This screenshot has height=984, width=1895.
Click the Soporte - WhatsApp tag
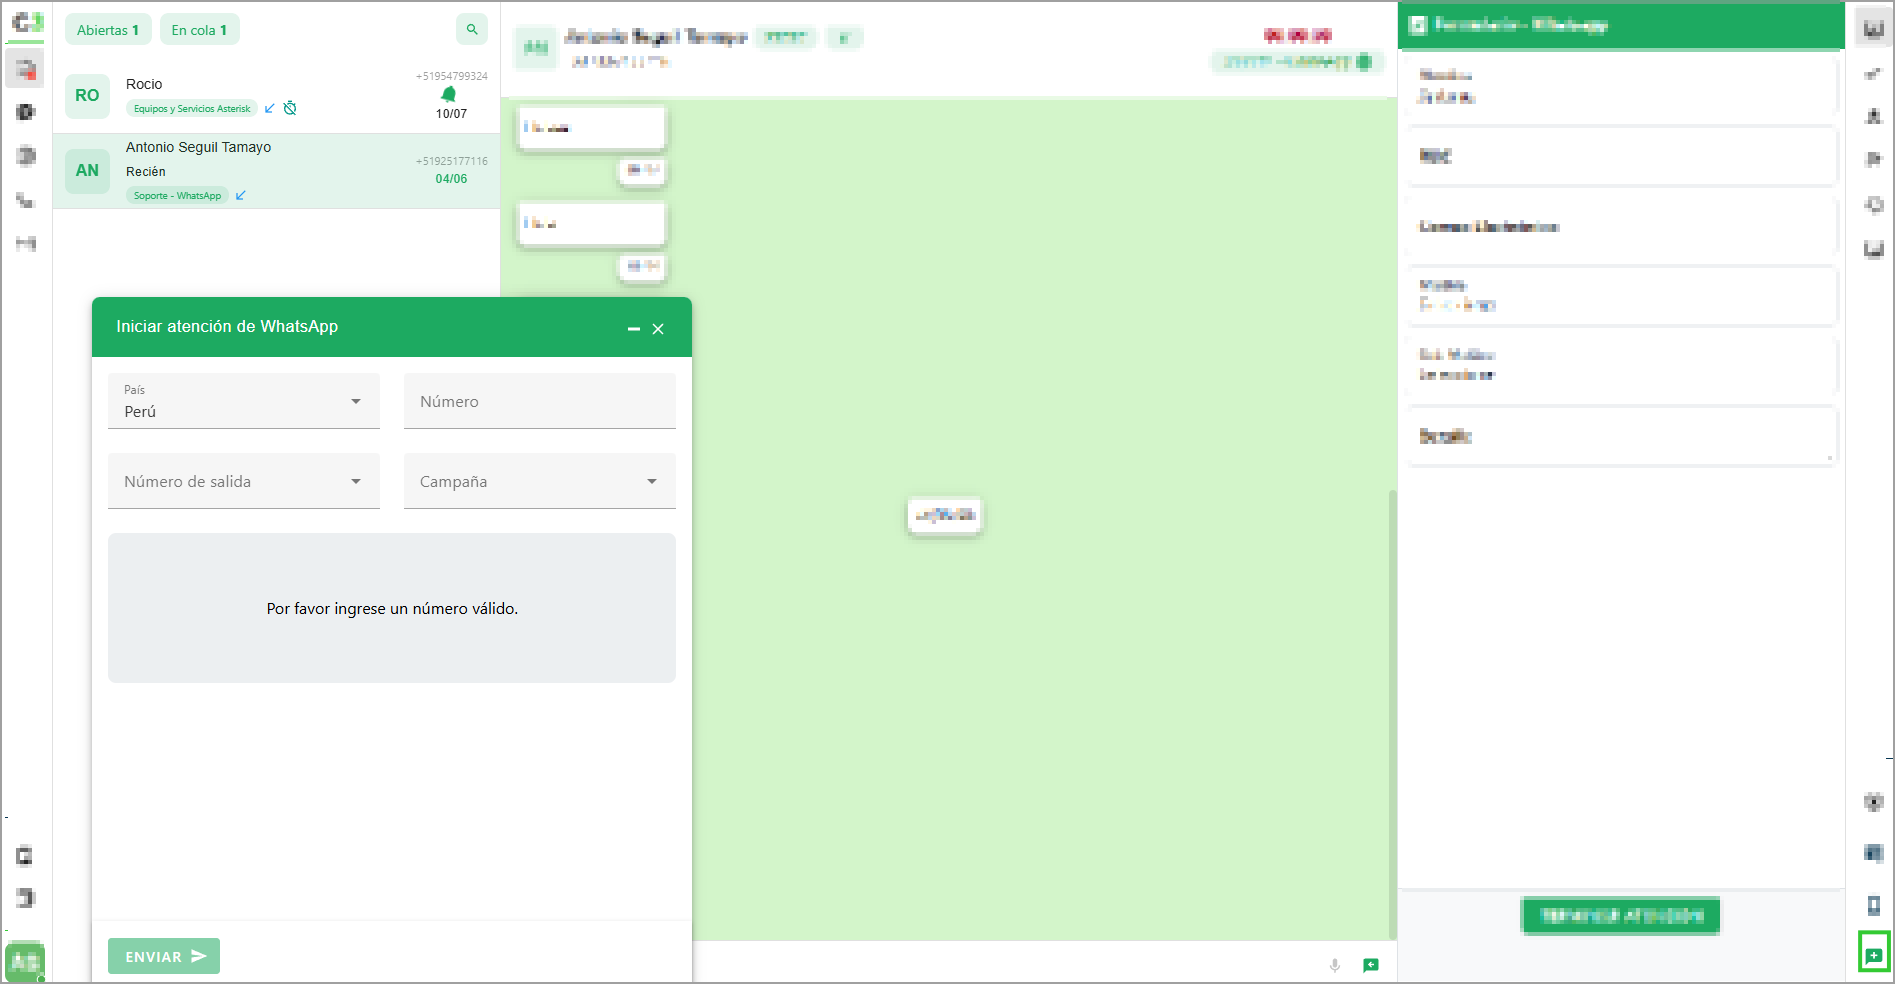coord(177,196)
